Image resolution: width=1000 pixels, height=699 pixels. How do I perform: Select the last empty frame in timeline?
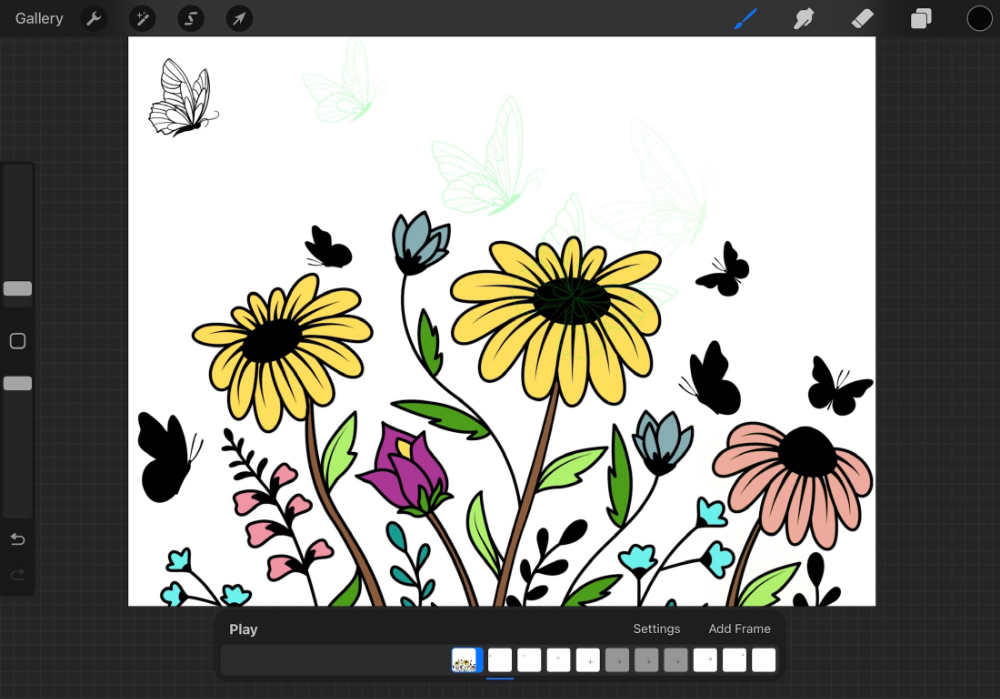coord(763,660)
